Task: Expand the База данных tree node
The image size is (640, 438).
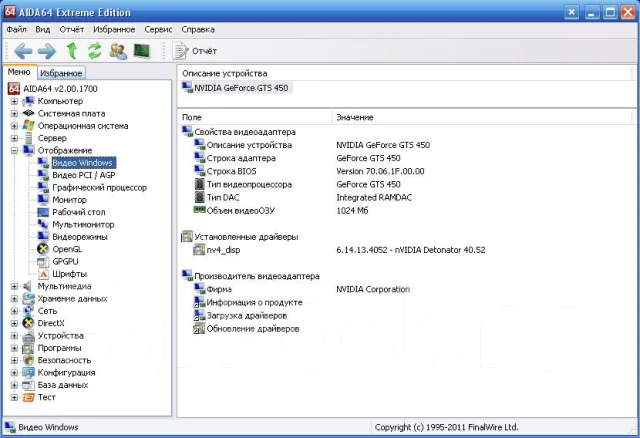Action: [x=14, y=385]
